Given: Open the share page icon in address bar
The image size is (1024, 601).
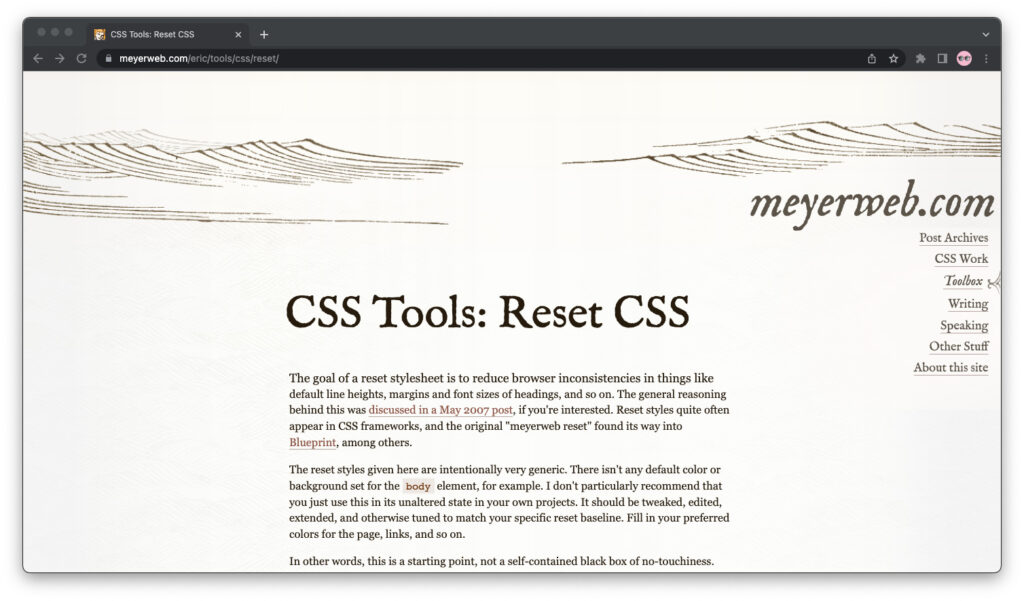Looking at the screenshot, I should 872,58.
